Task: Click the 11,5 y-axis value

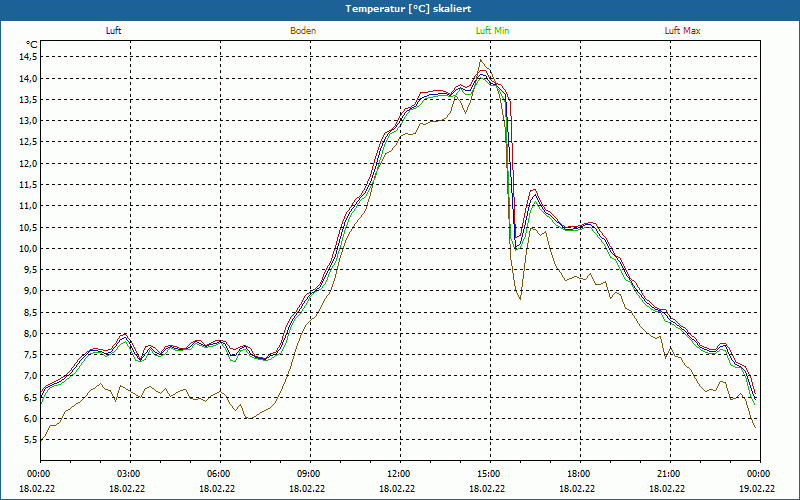Action: (28, 185)
